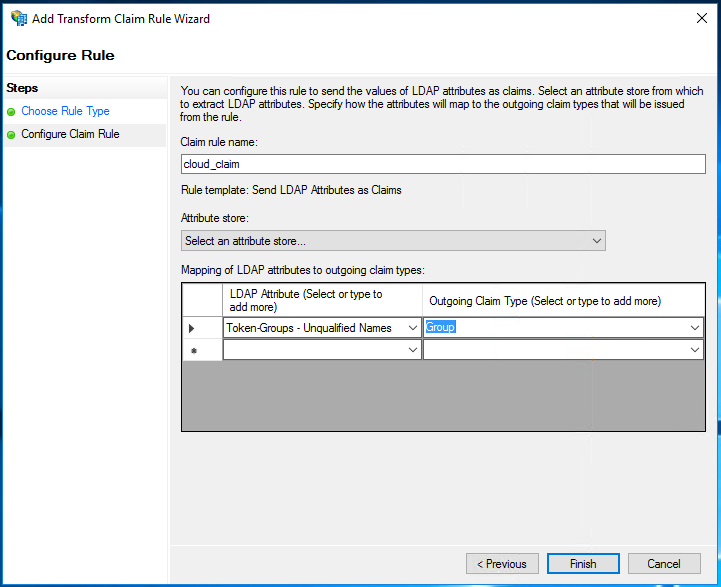Click green bullet beside Choose Rule Type
721x587 pixels.
click(x=11, y=112)
